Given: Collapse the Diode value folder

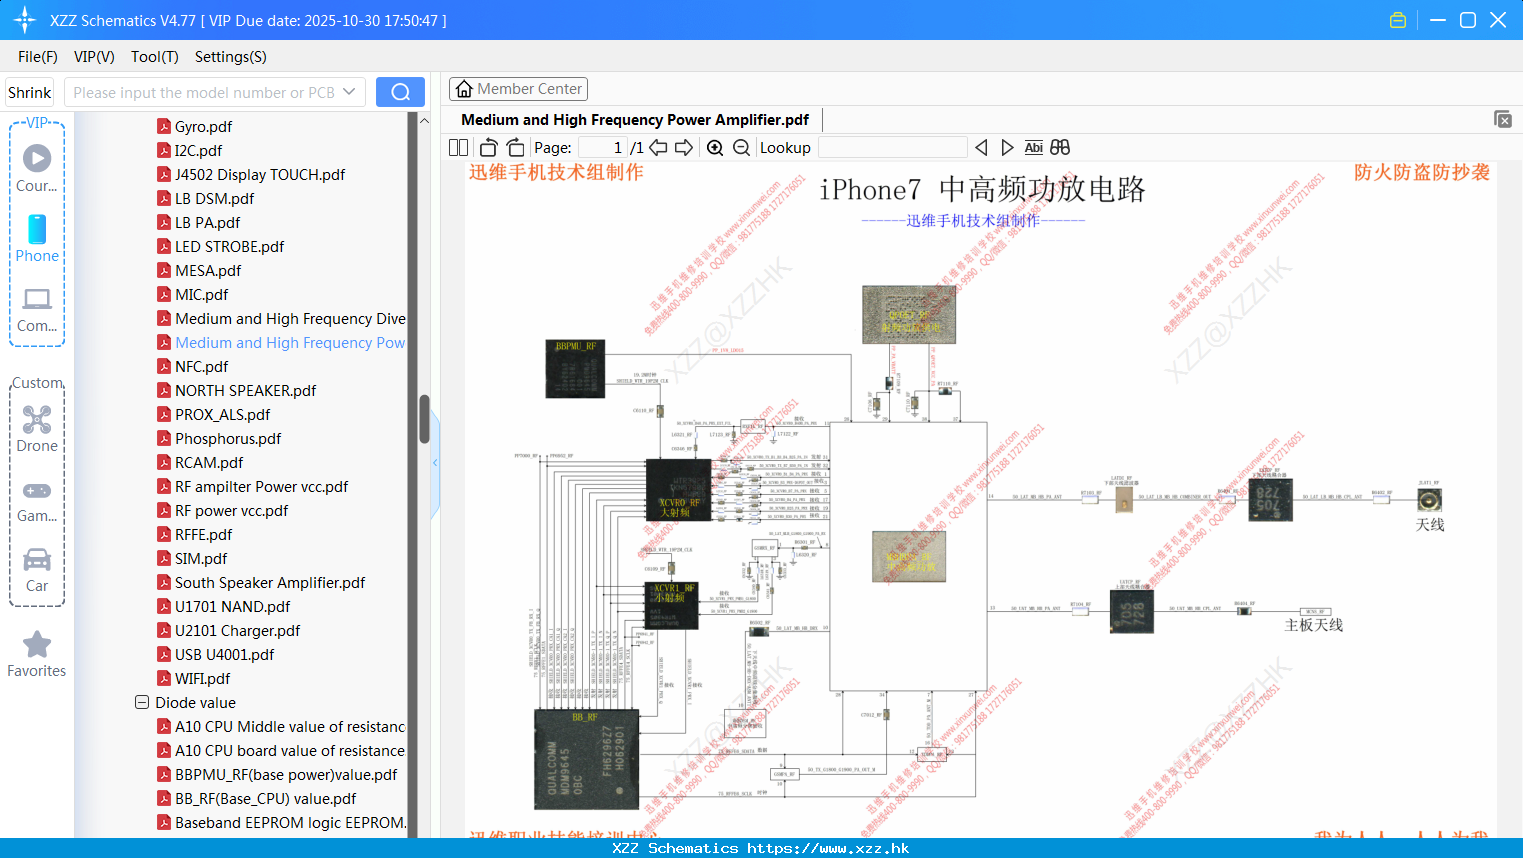Looking at the screenshot, I should [x=142, y=702].
